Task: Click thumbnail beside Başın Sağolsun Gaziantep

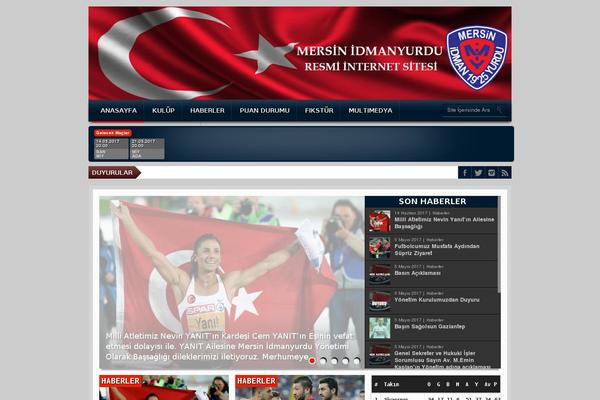Action: coord(380,328)
